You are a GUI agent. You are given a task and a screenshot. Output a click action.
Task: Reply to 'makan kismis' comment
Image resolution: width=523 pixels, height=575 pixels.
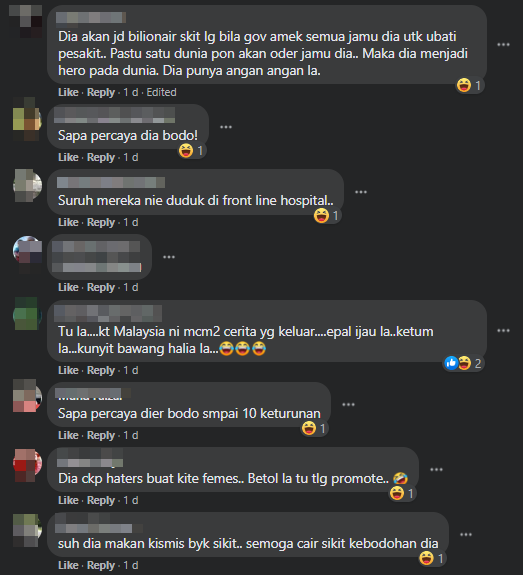pos(101,565)
